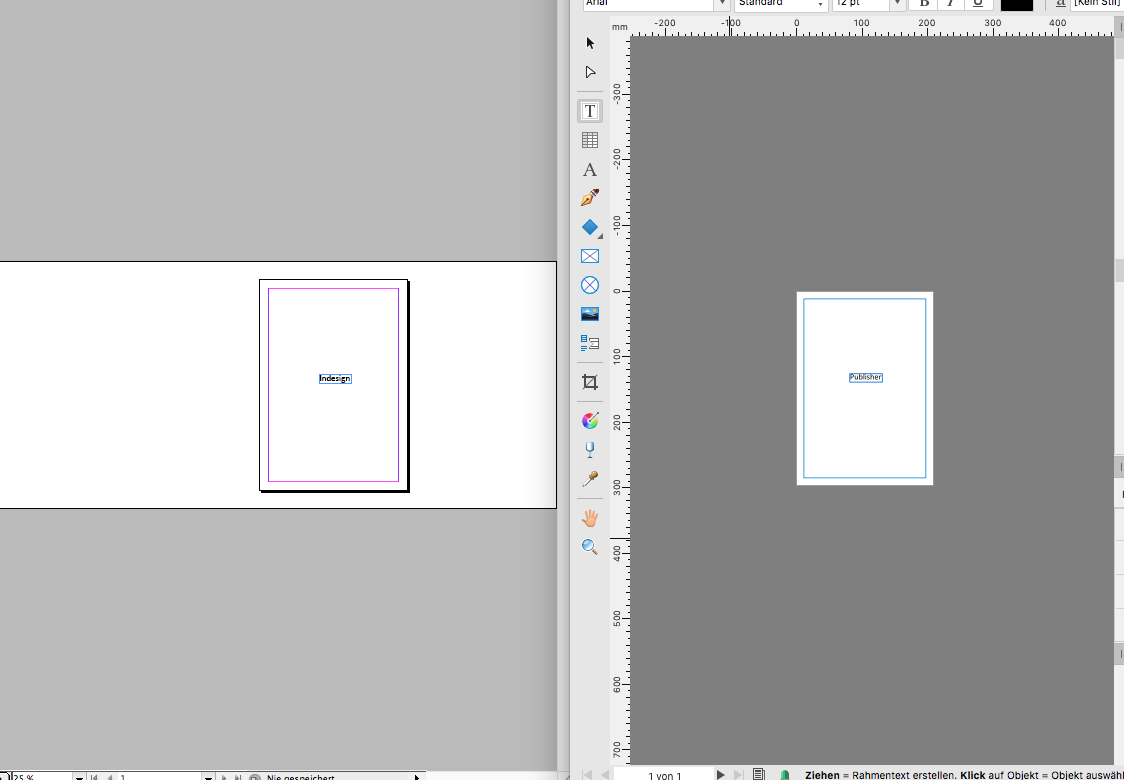The height and width of the screenshot is (780, 1124).
Task: Select the Move tool arrow in Publisher
Action: coord(590,43)
